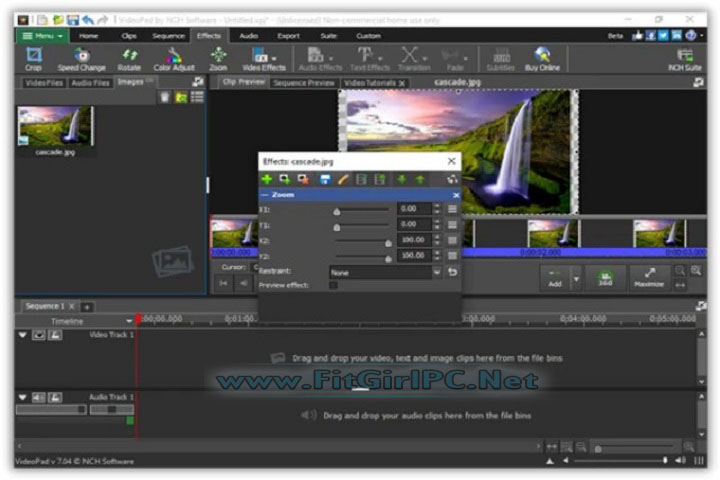Open the Sequence Preview tab

[x=303, y=83]
